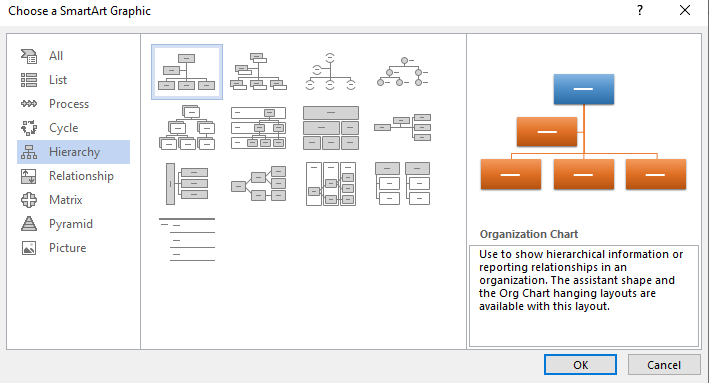
Task: Pick the Horizontal Hierarchy layout
Action: [259, 184]
